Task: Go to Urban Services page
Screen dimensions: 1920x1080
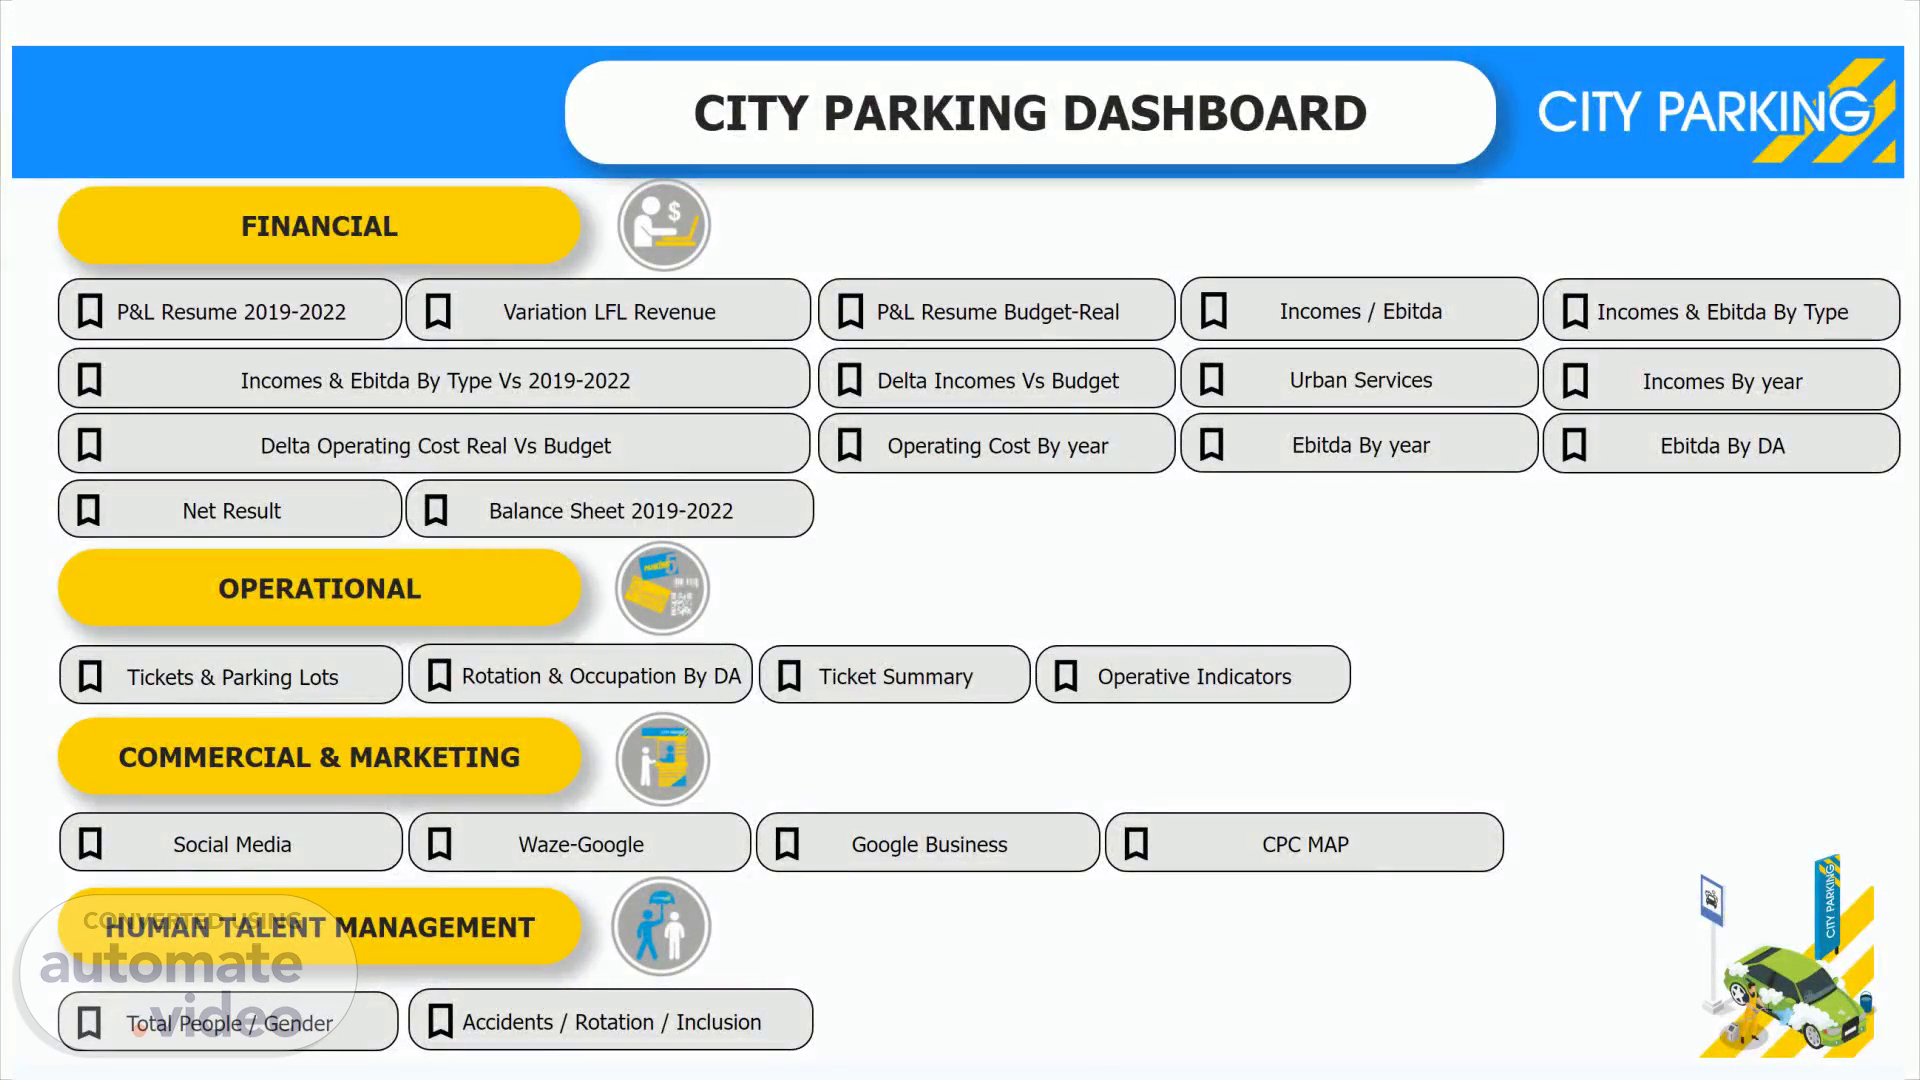Action: [1359, 379]
